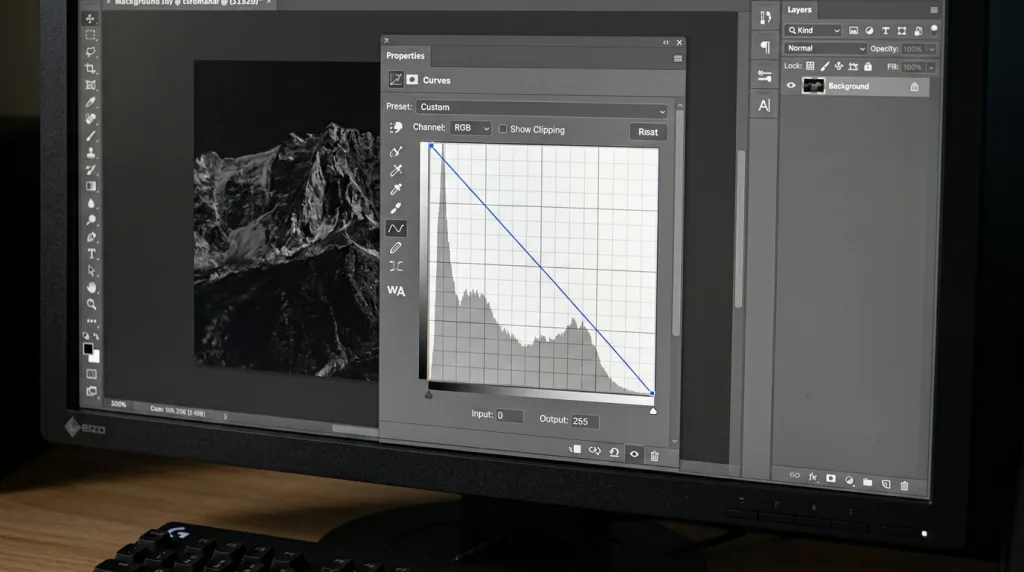
Task: Open the Adjustments sliders panel
Action: 765,76
